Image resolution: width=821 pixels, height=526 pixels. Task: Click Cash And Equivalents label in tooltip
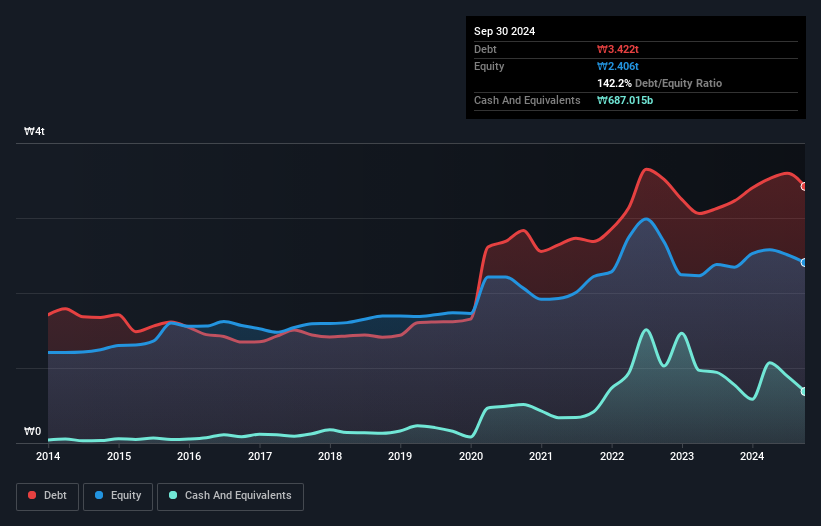coord(527,100)
